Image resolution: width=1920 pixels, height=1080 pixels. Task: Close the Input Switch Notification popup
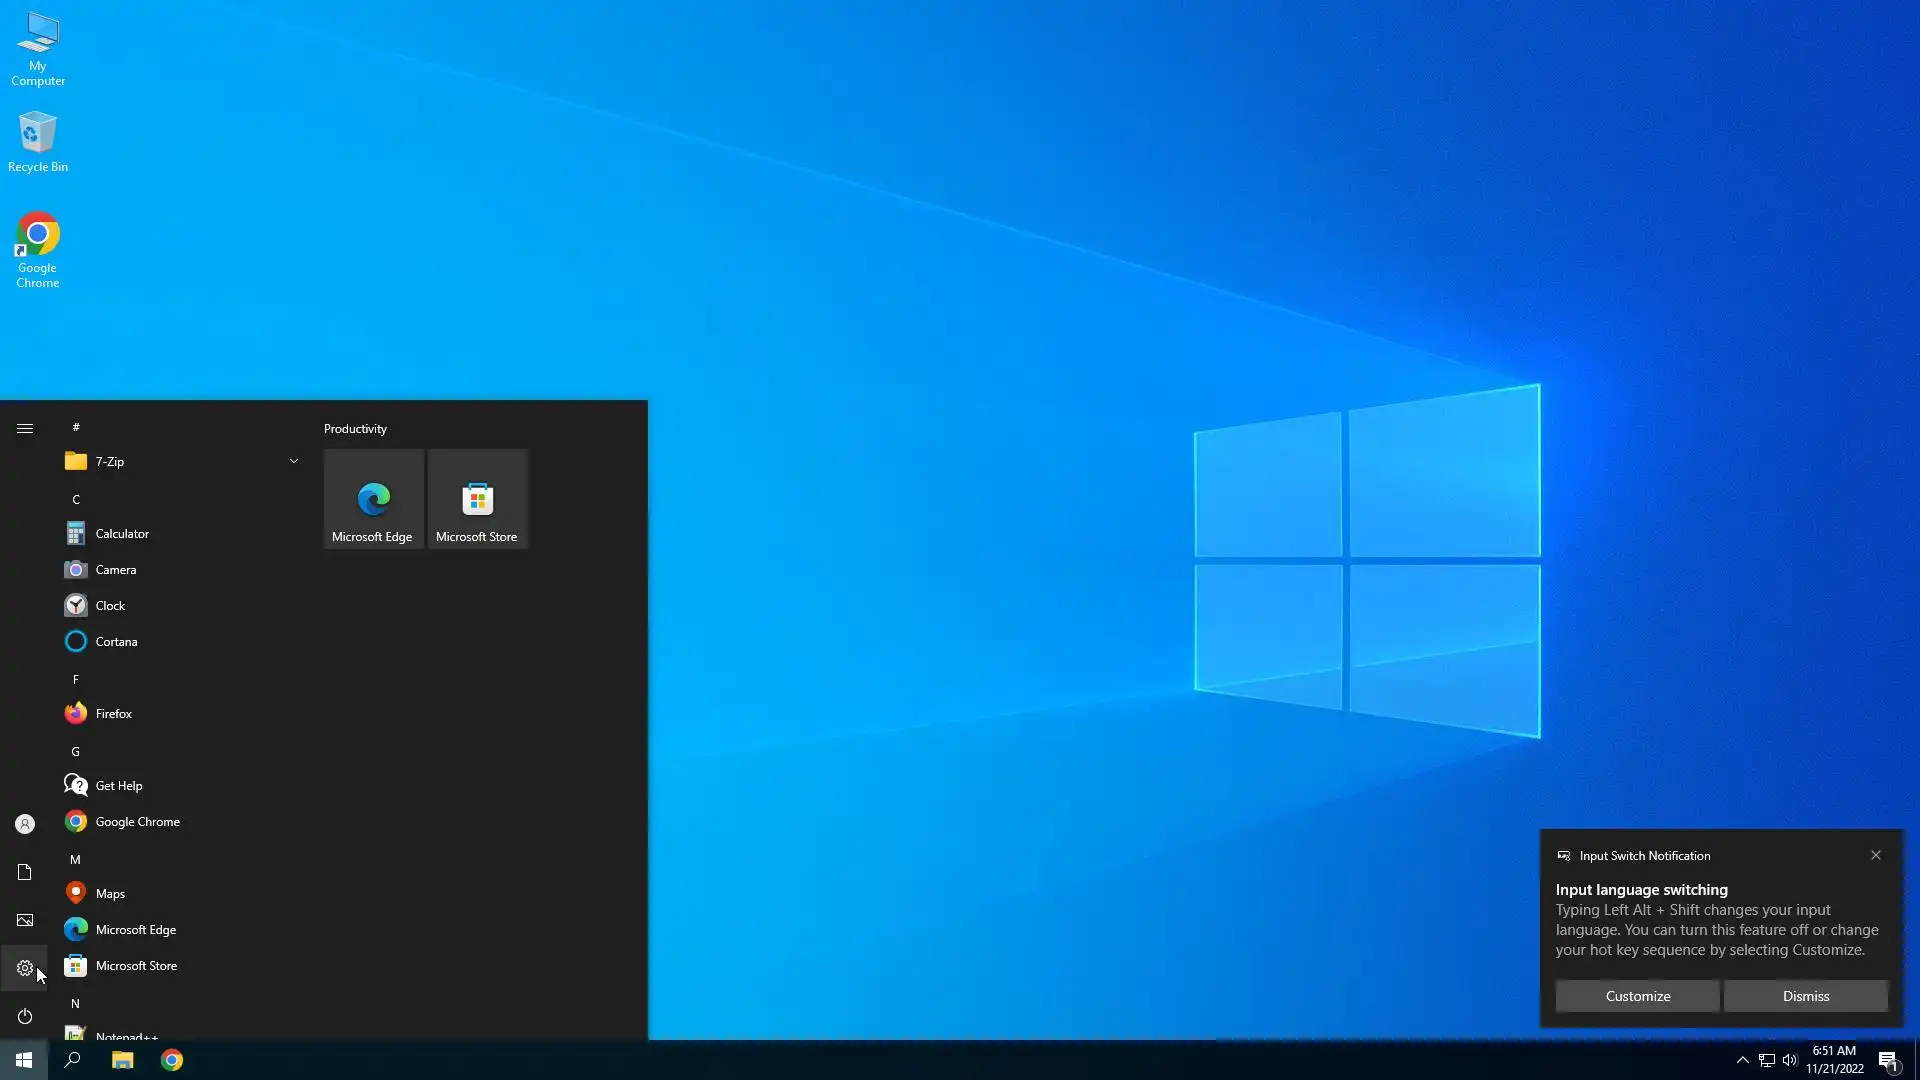(x=1876, y=855)
